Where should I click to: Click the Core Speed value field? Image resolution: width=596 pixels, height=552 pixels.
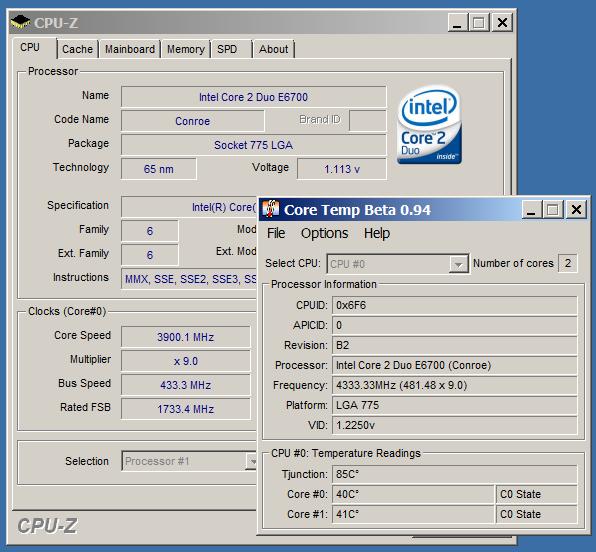pyautogui.click(x=185, y=336)
